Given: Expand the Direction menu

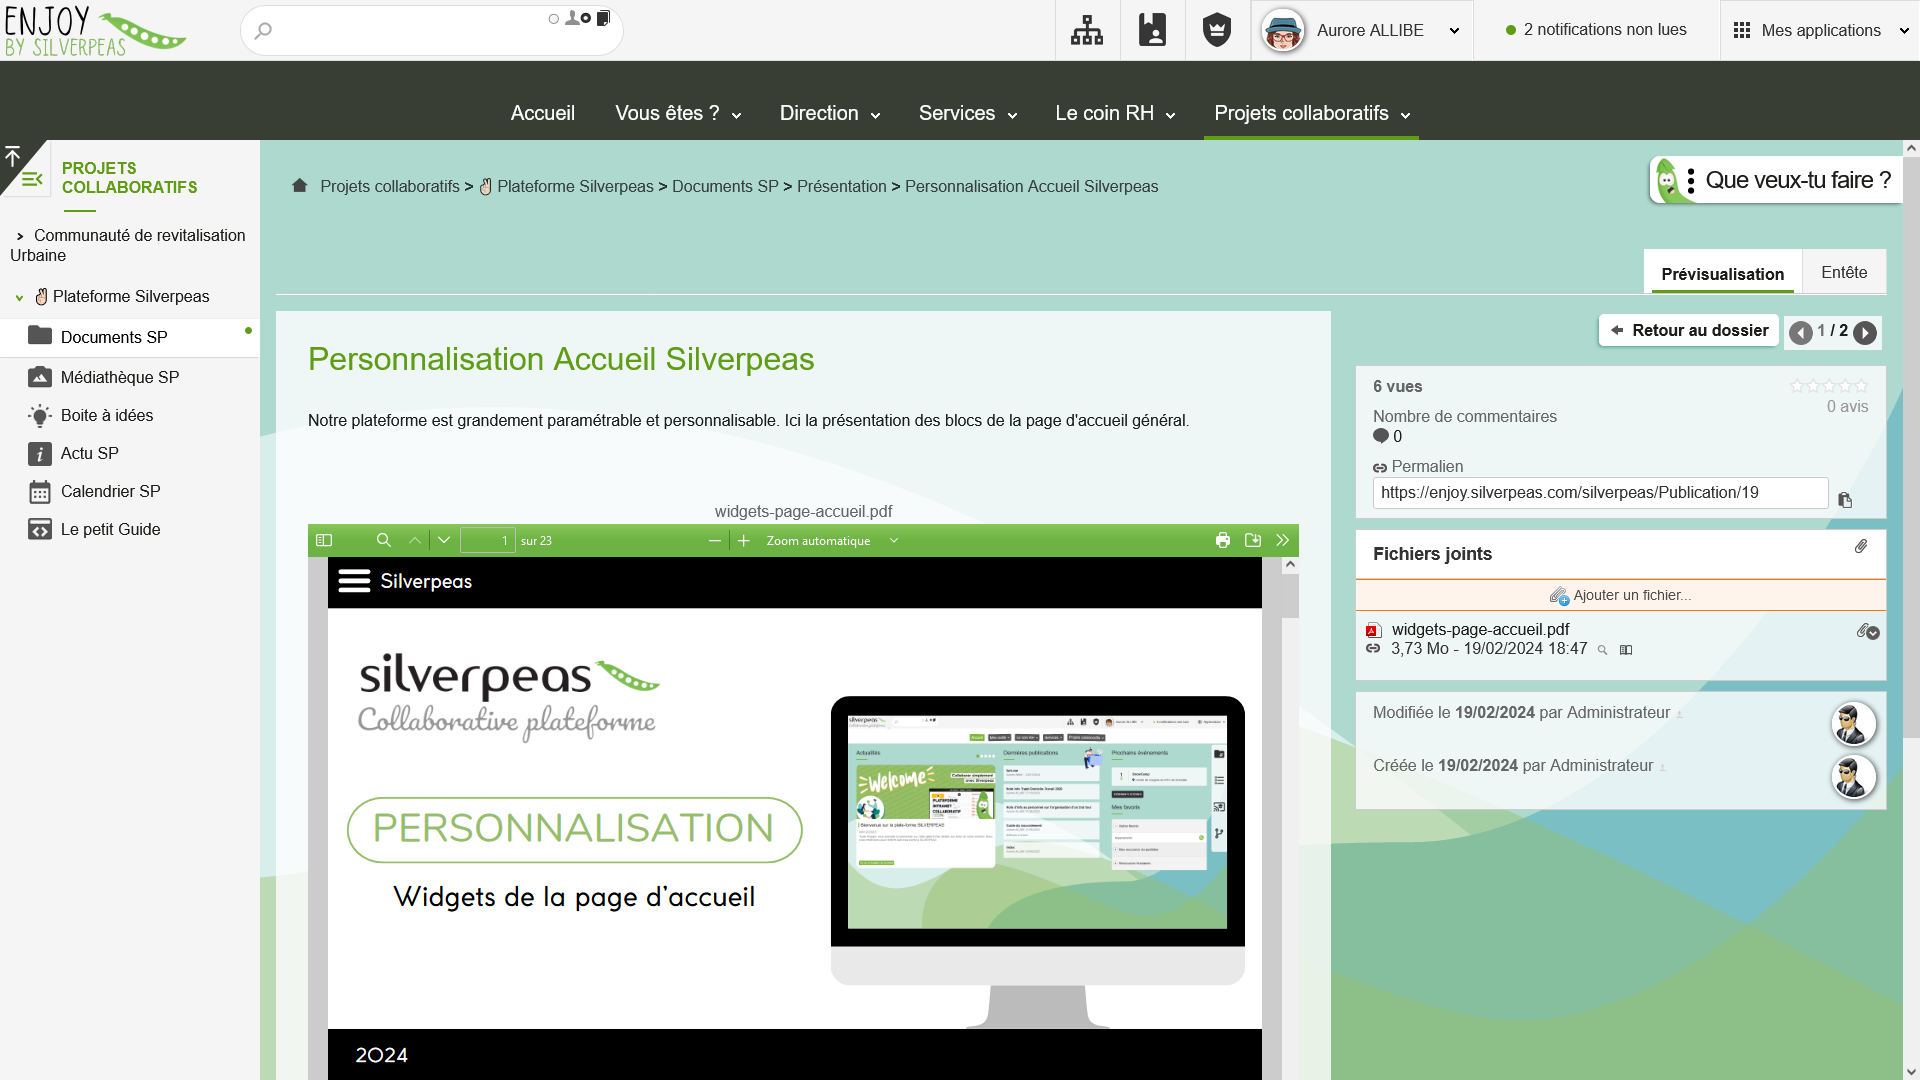Looking at the screenshot, I should point(830,113).
